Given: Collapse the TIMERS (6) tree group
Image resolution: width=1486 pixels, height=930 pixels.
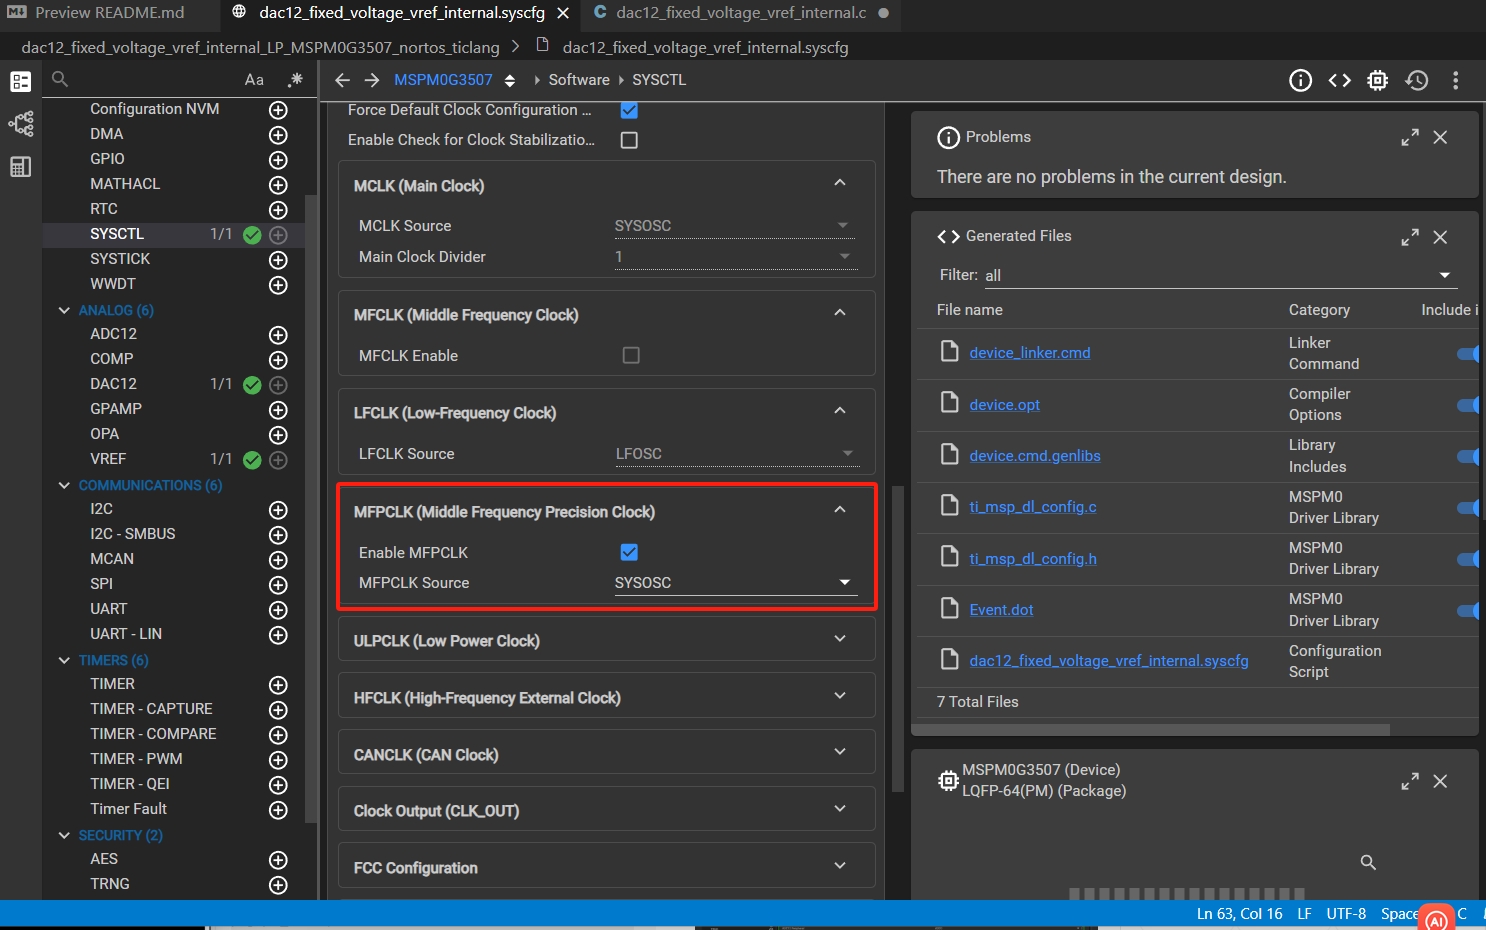Looking at the screenshot, I should (x=64, y=661).
